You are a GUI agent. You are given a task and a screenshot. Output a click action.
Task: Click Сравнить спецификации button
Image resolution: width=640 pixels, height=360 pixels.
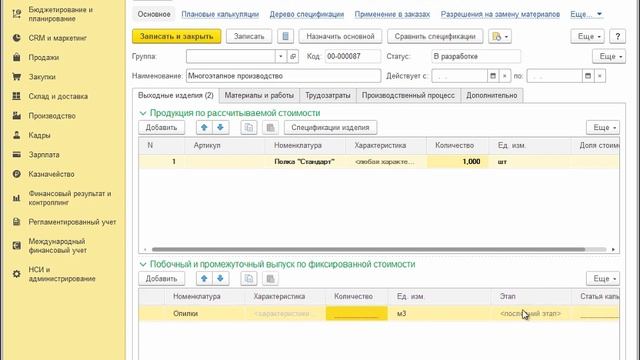pos(435,36)
